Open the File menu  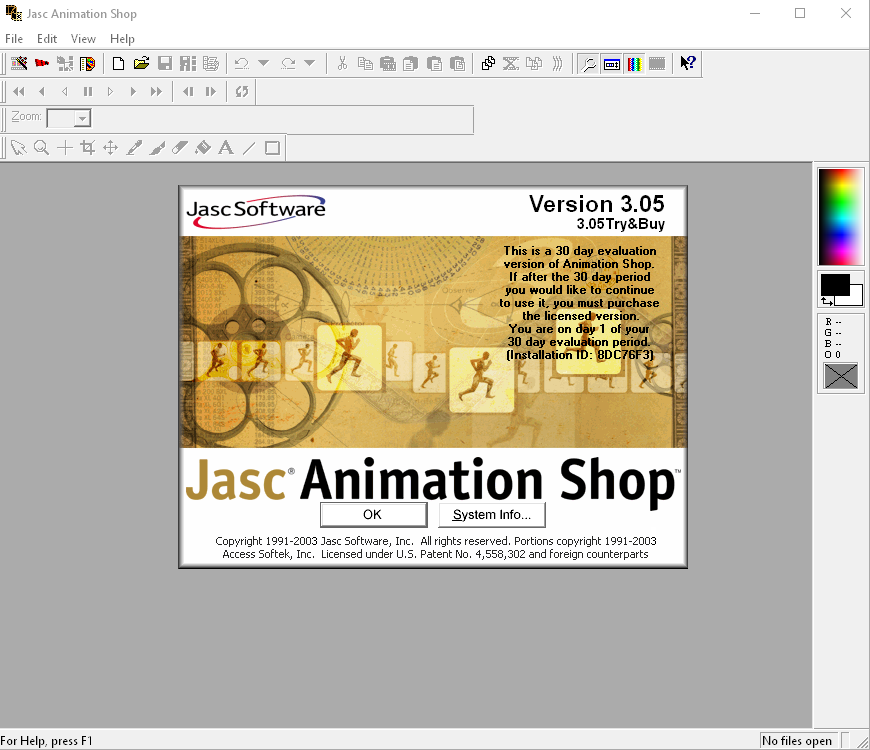14,39
